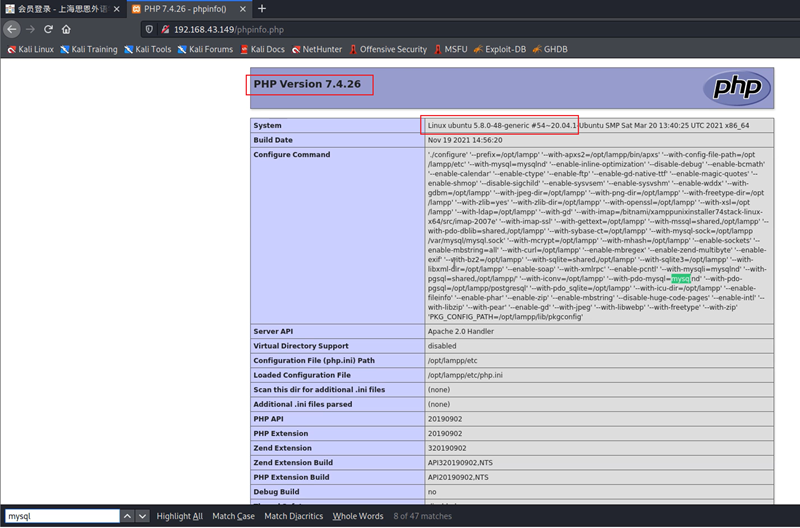Click the insecure connection lock icon
Screen dimensions: 800x528
coord(165,29)
